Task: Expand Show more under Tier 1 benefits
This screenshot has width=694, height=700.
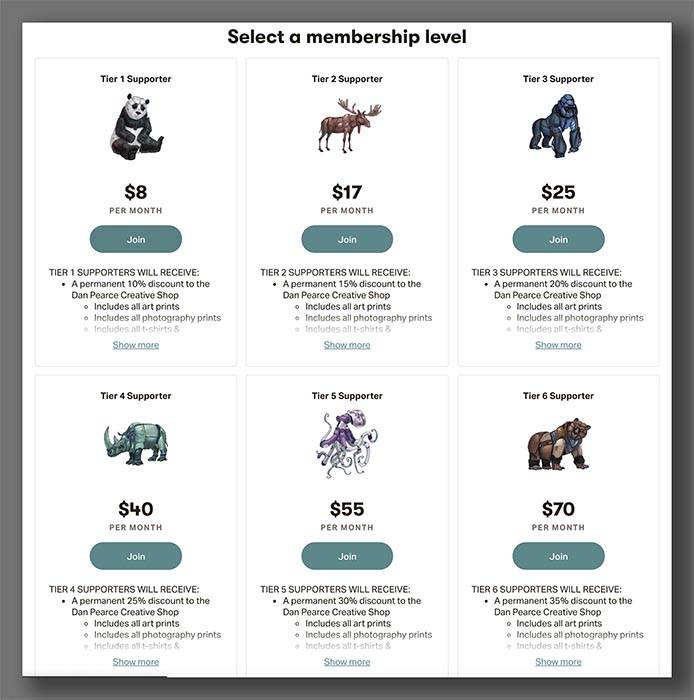Action: (136, 345)
